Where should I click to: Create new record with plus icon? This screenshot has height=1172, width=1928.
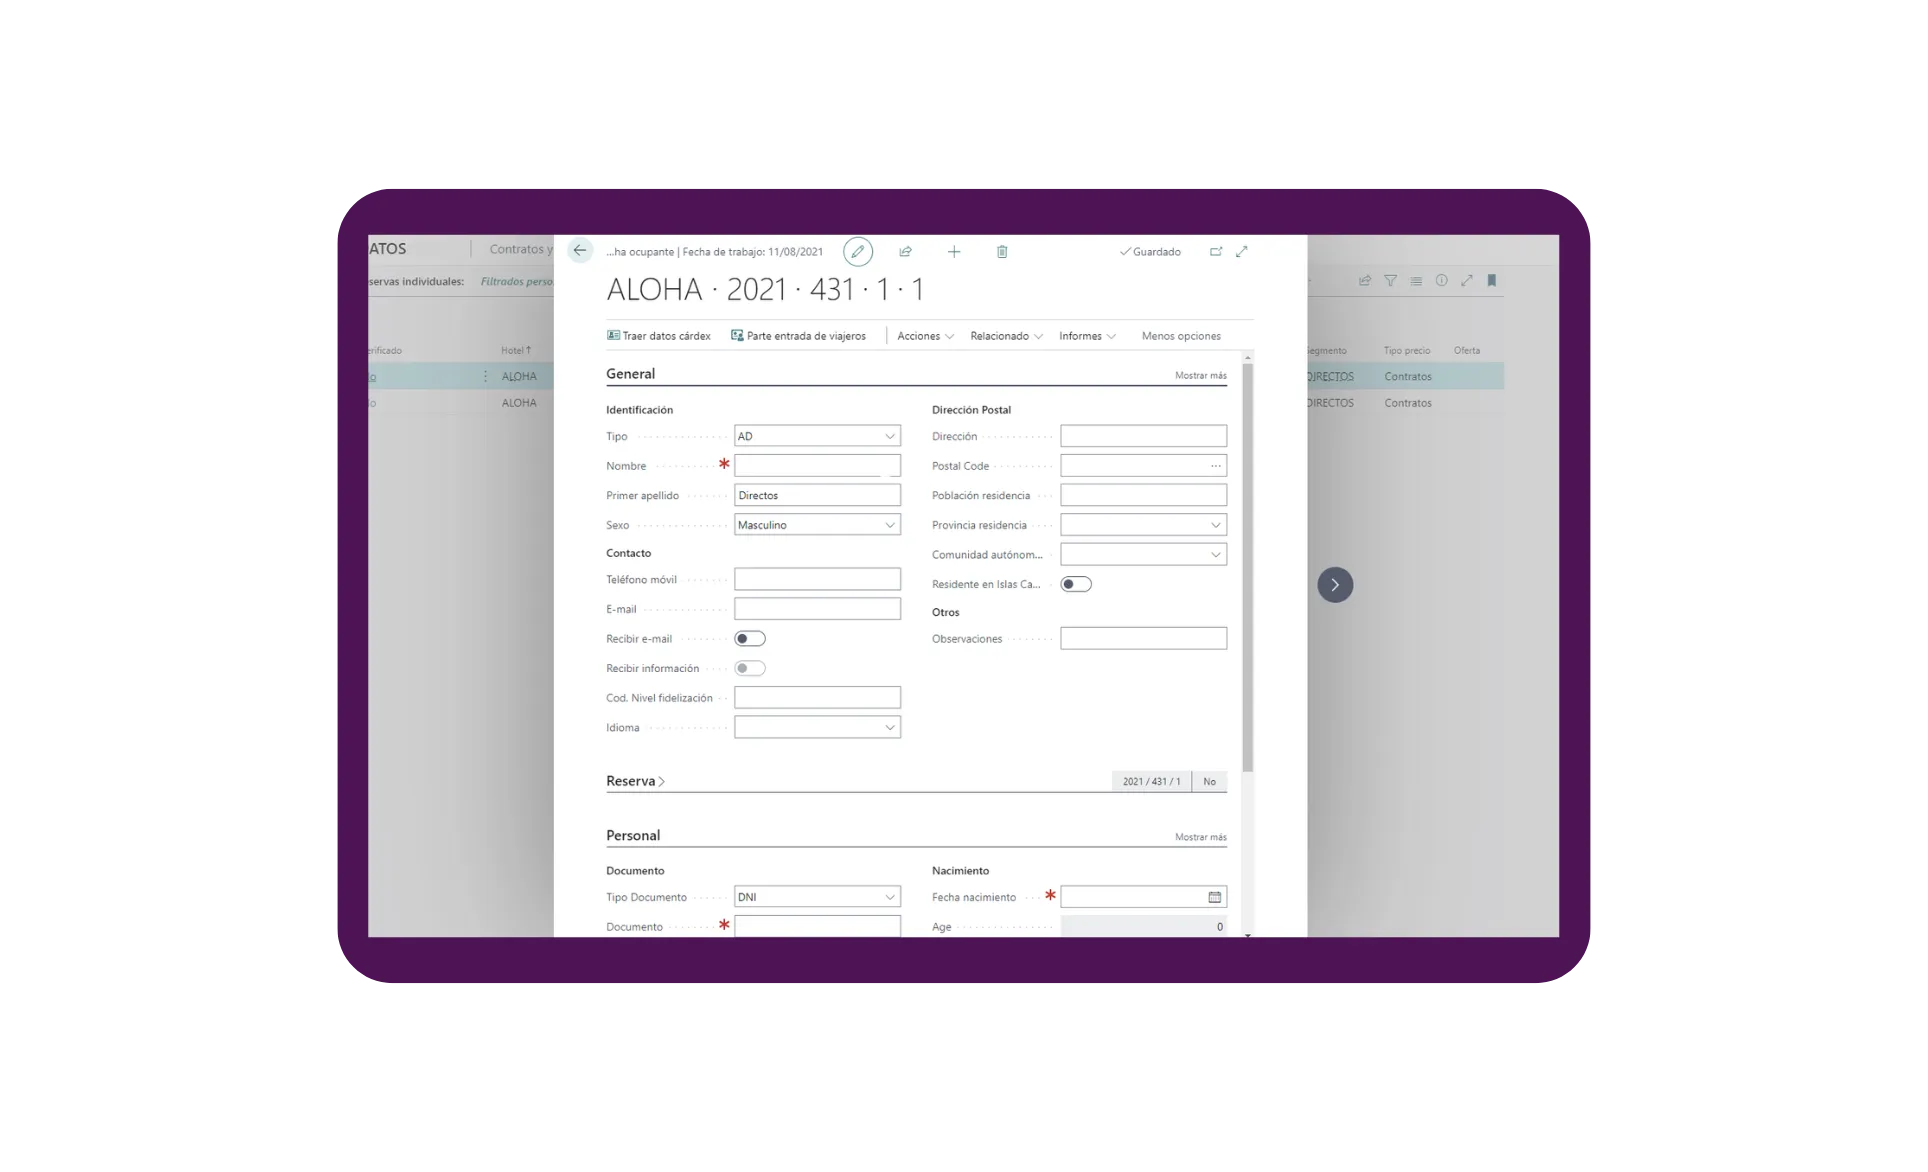coord(954,252)
